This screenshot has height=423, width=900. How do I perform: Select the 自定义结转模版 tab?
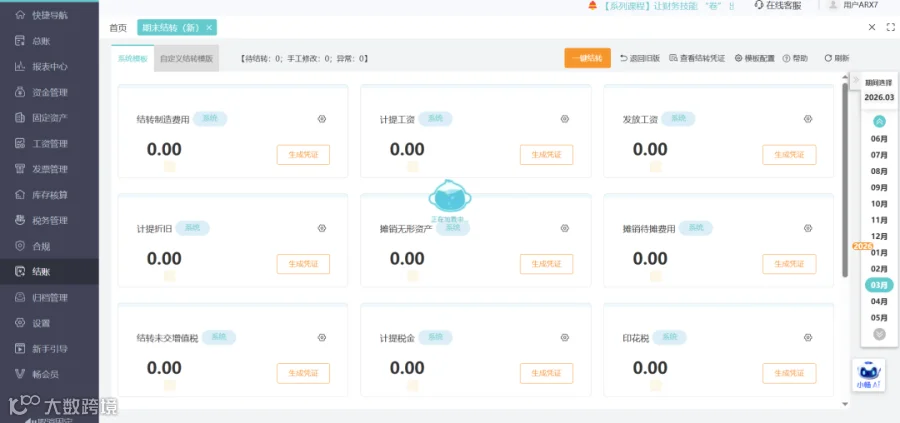point(187,59)
